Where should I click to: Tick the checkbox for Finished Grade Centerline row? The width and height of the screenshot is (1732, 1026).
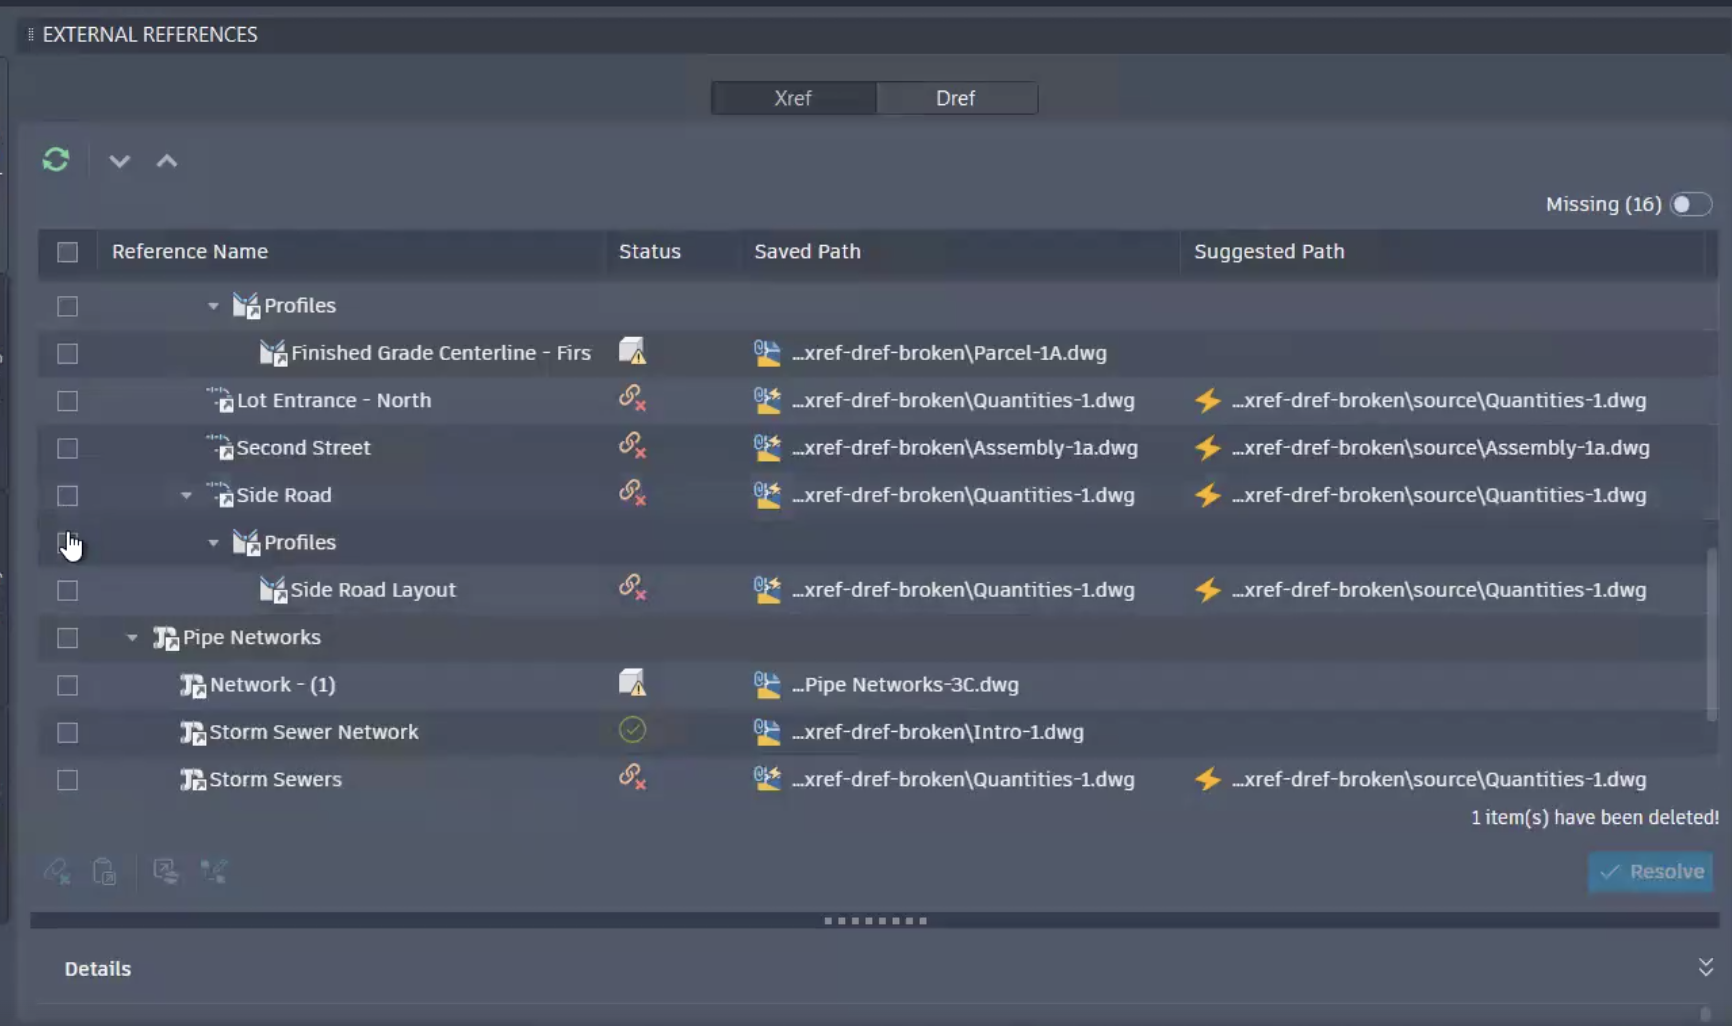(x=67, y=353)
